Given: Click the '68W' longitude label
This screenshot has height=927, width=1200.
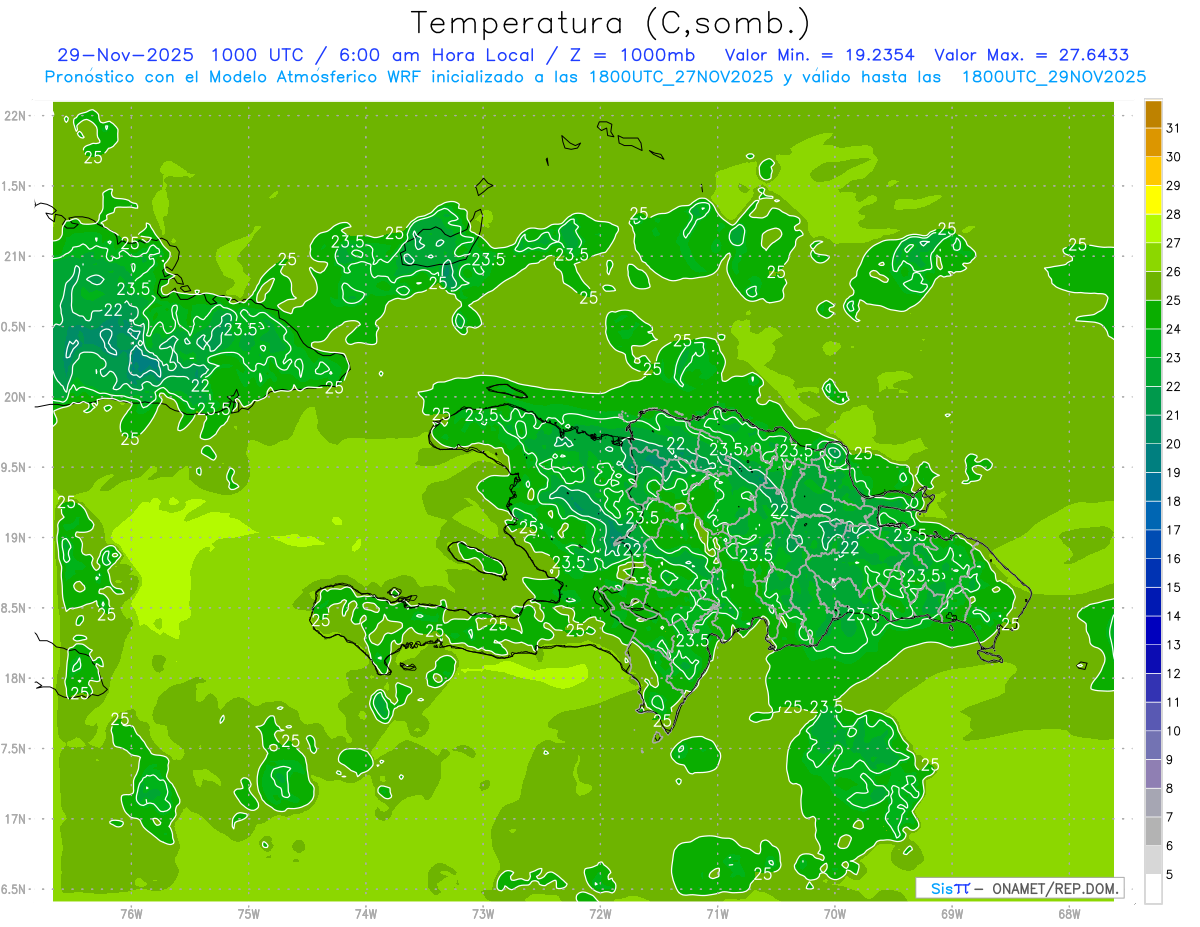Looking at the screenshot, I should tap(1069, 913).
